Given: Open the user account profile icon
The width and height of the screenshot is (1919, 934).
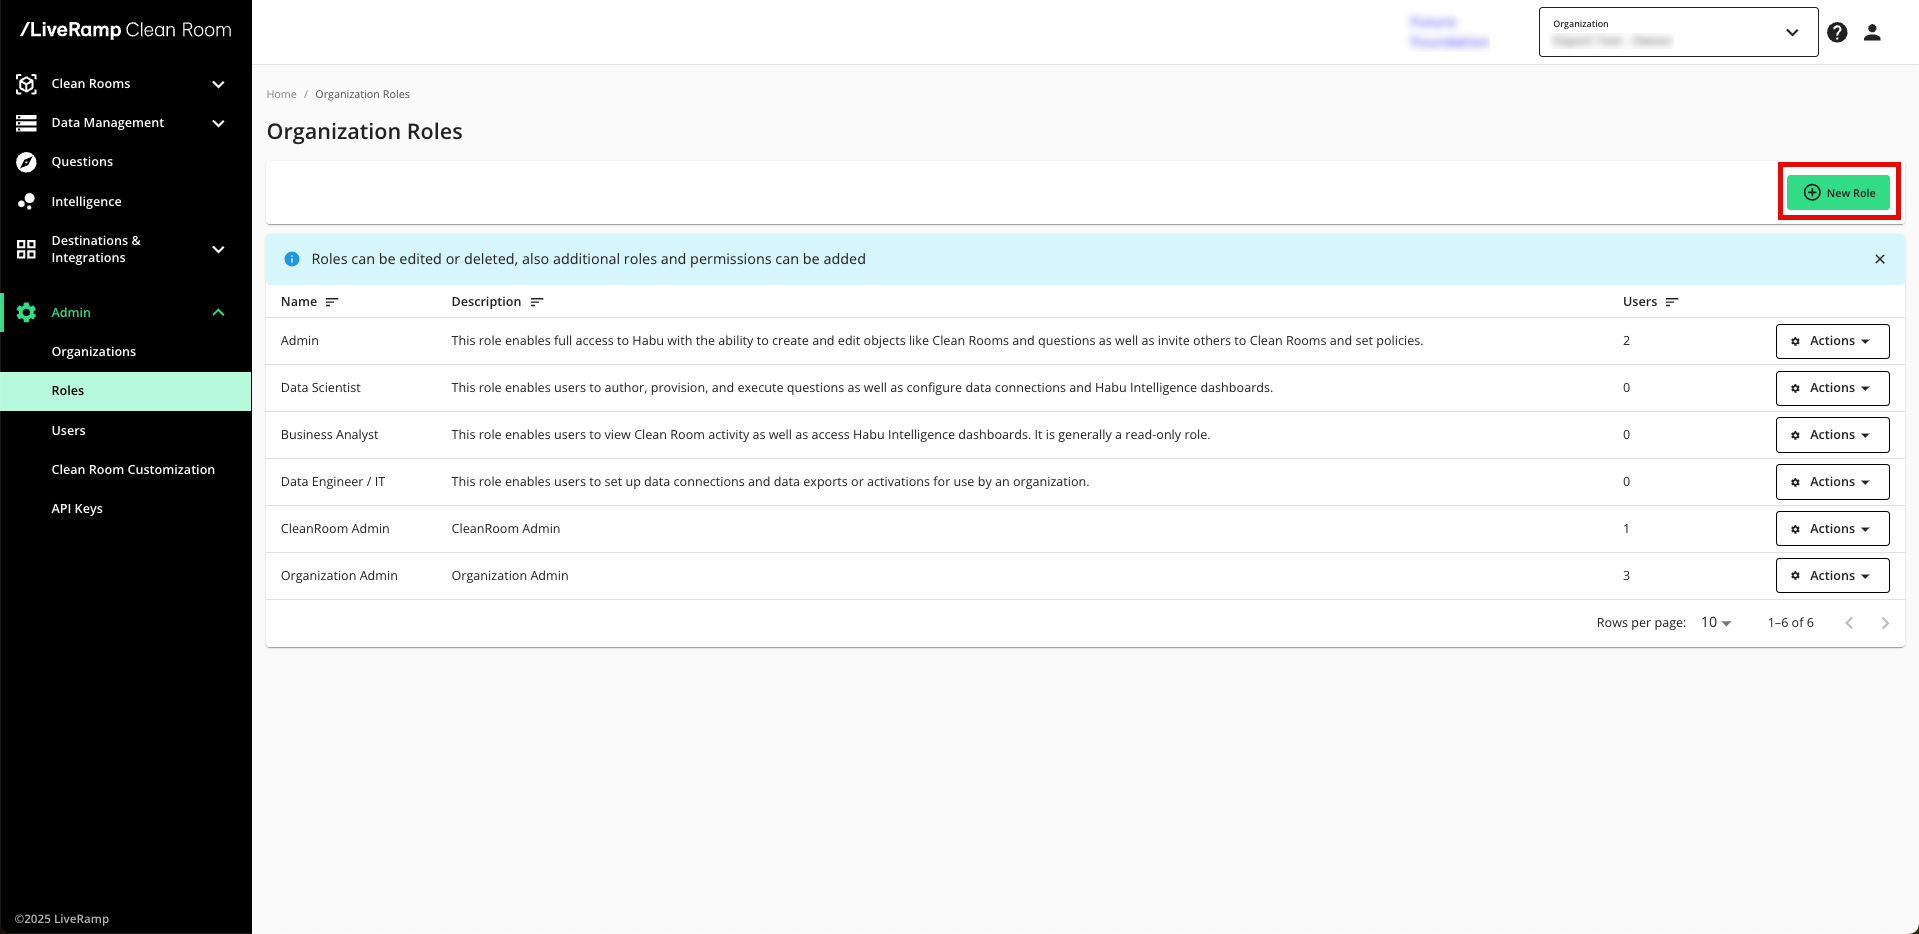Looking at the screenshot, I should click(1872, 32).
